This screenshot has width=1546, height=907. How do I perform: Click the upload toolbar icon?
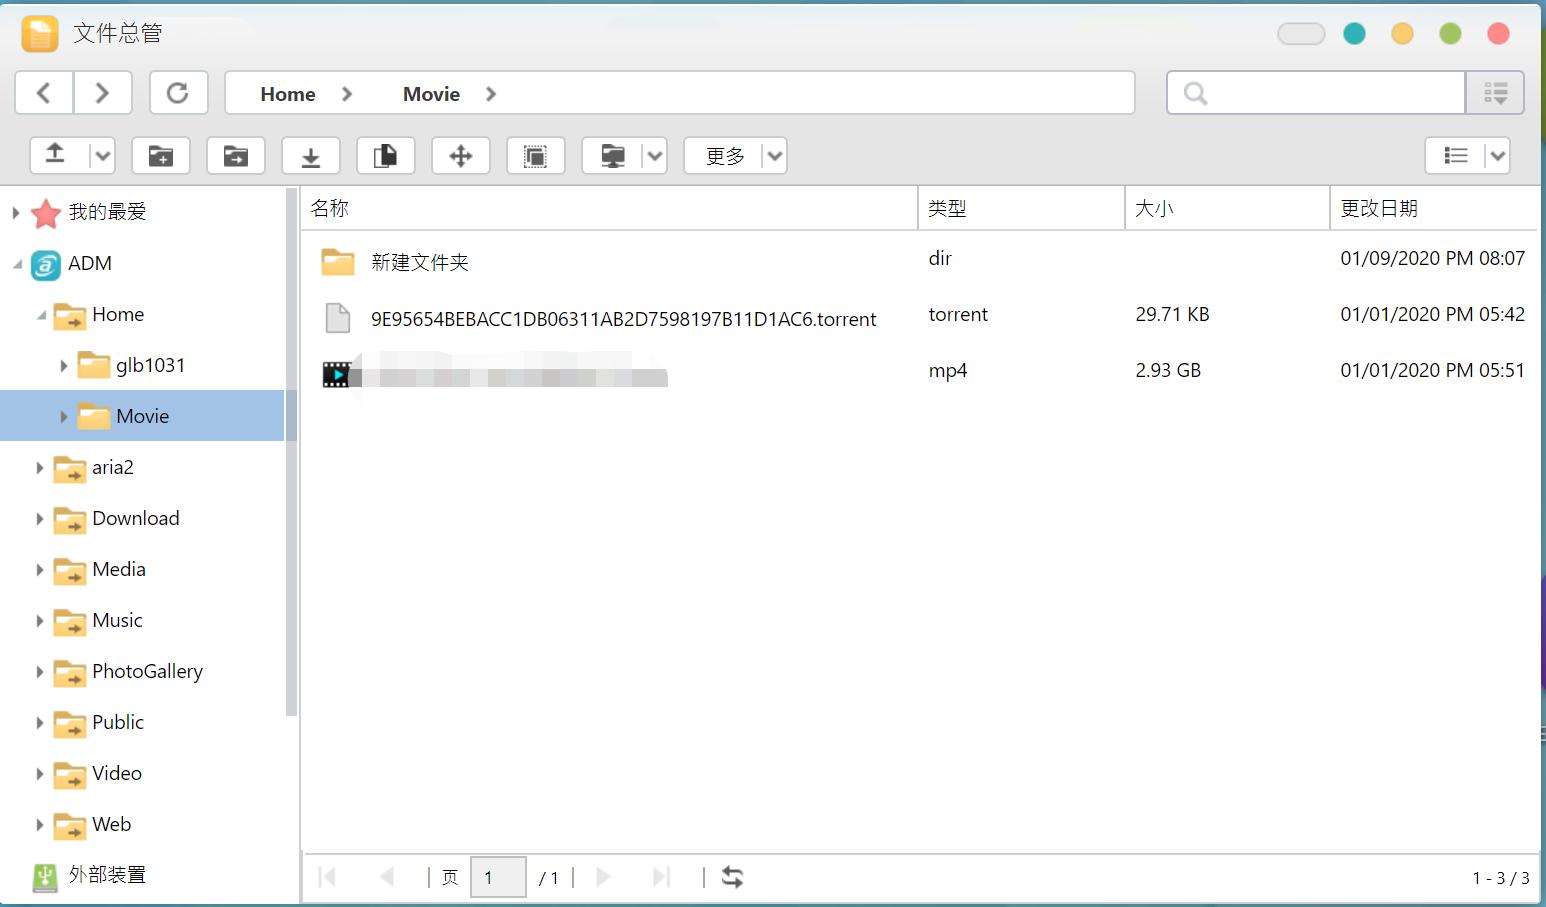[x=56, y=155]
